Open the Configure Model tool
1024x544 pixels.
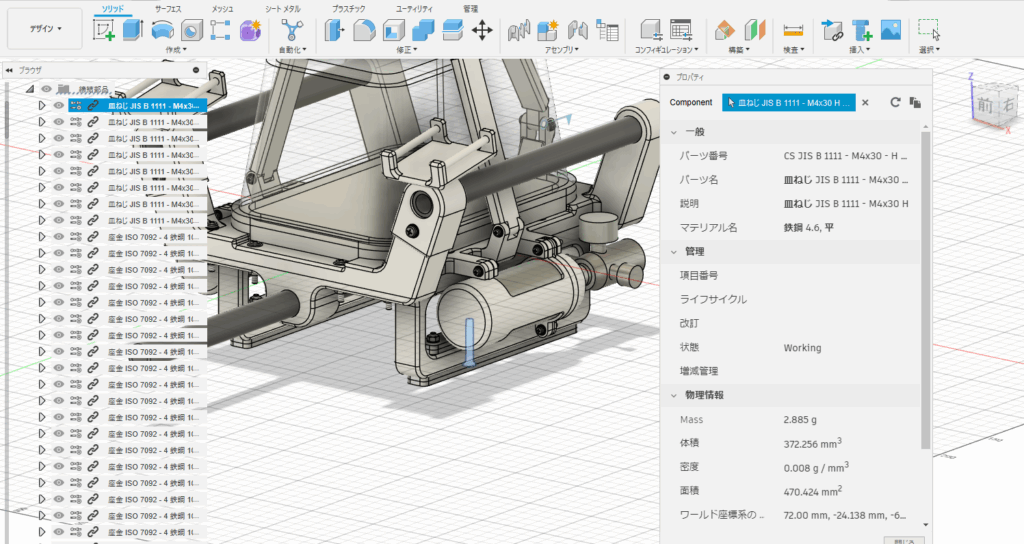pyautogui.click(x=652, y=30)
